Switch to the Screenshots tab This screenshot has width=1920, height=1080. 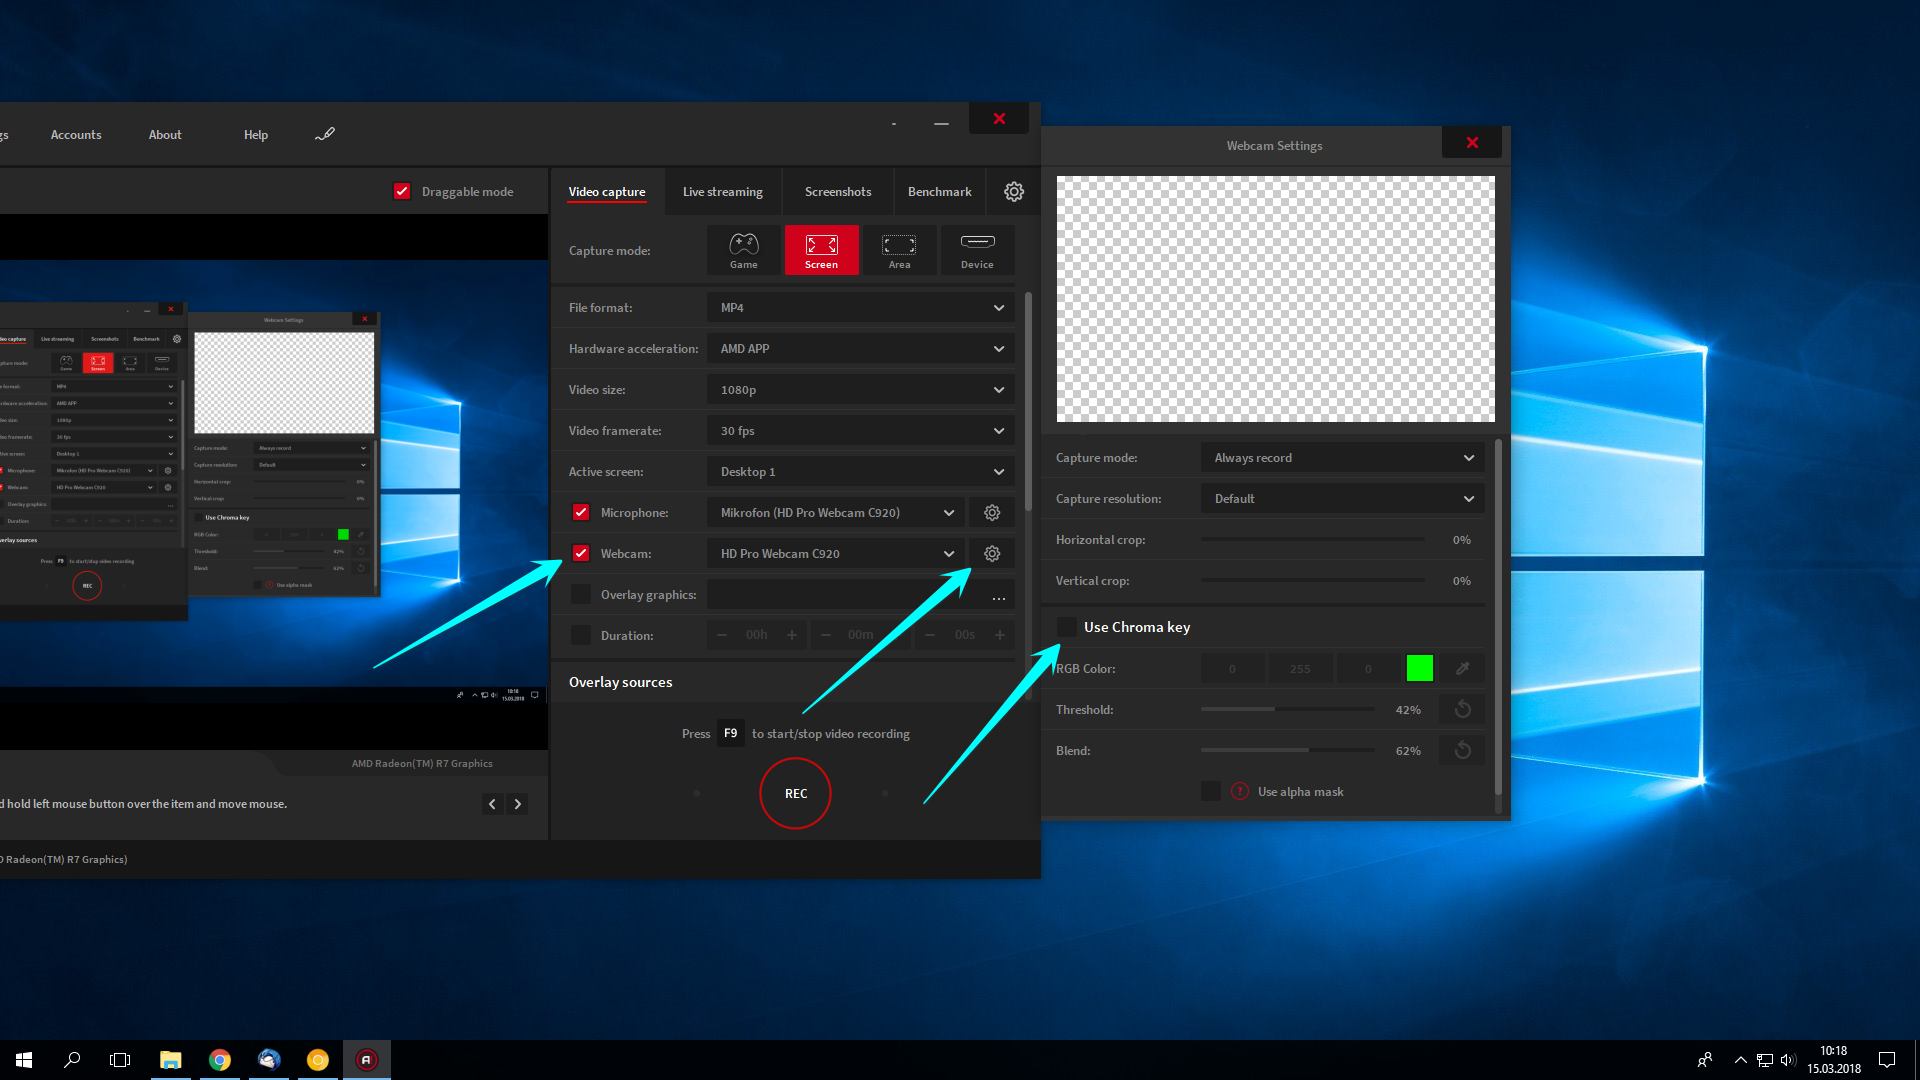tap(837, 191)
